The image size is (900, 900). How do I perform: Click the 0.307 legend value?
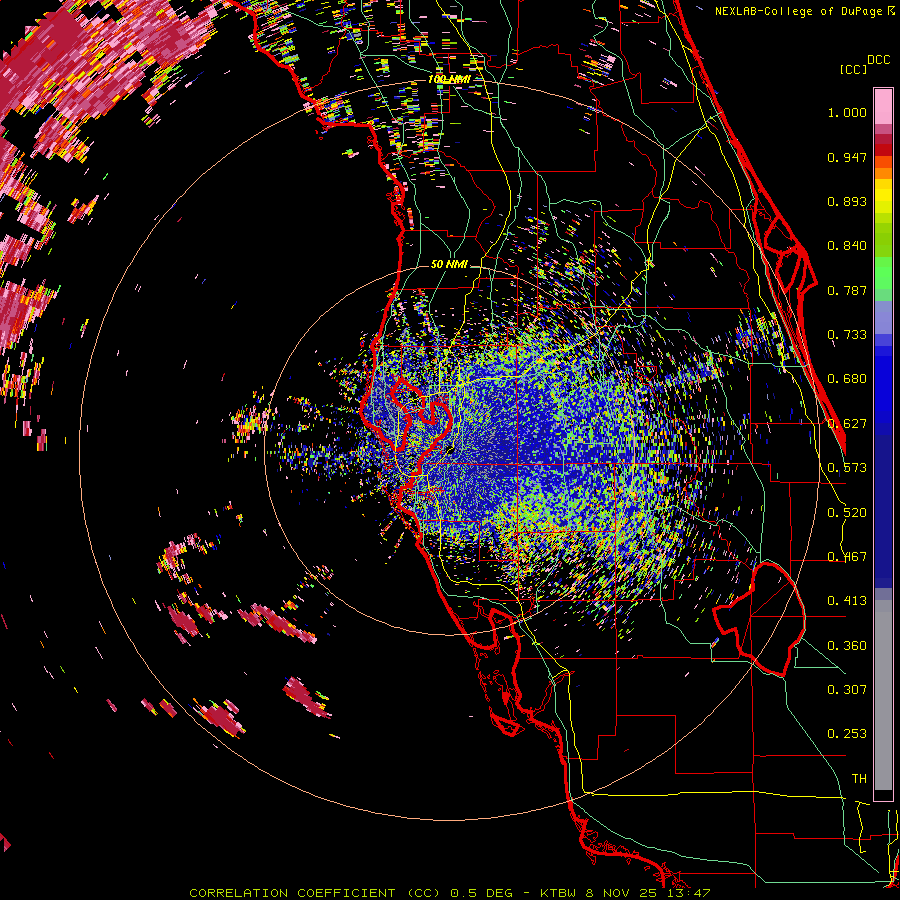click(847, 690)
